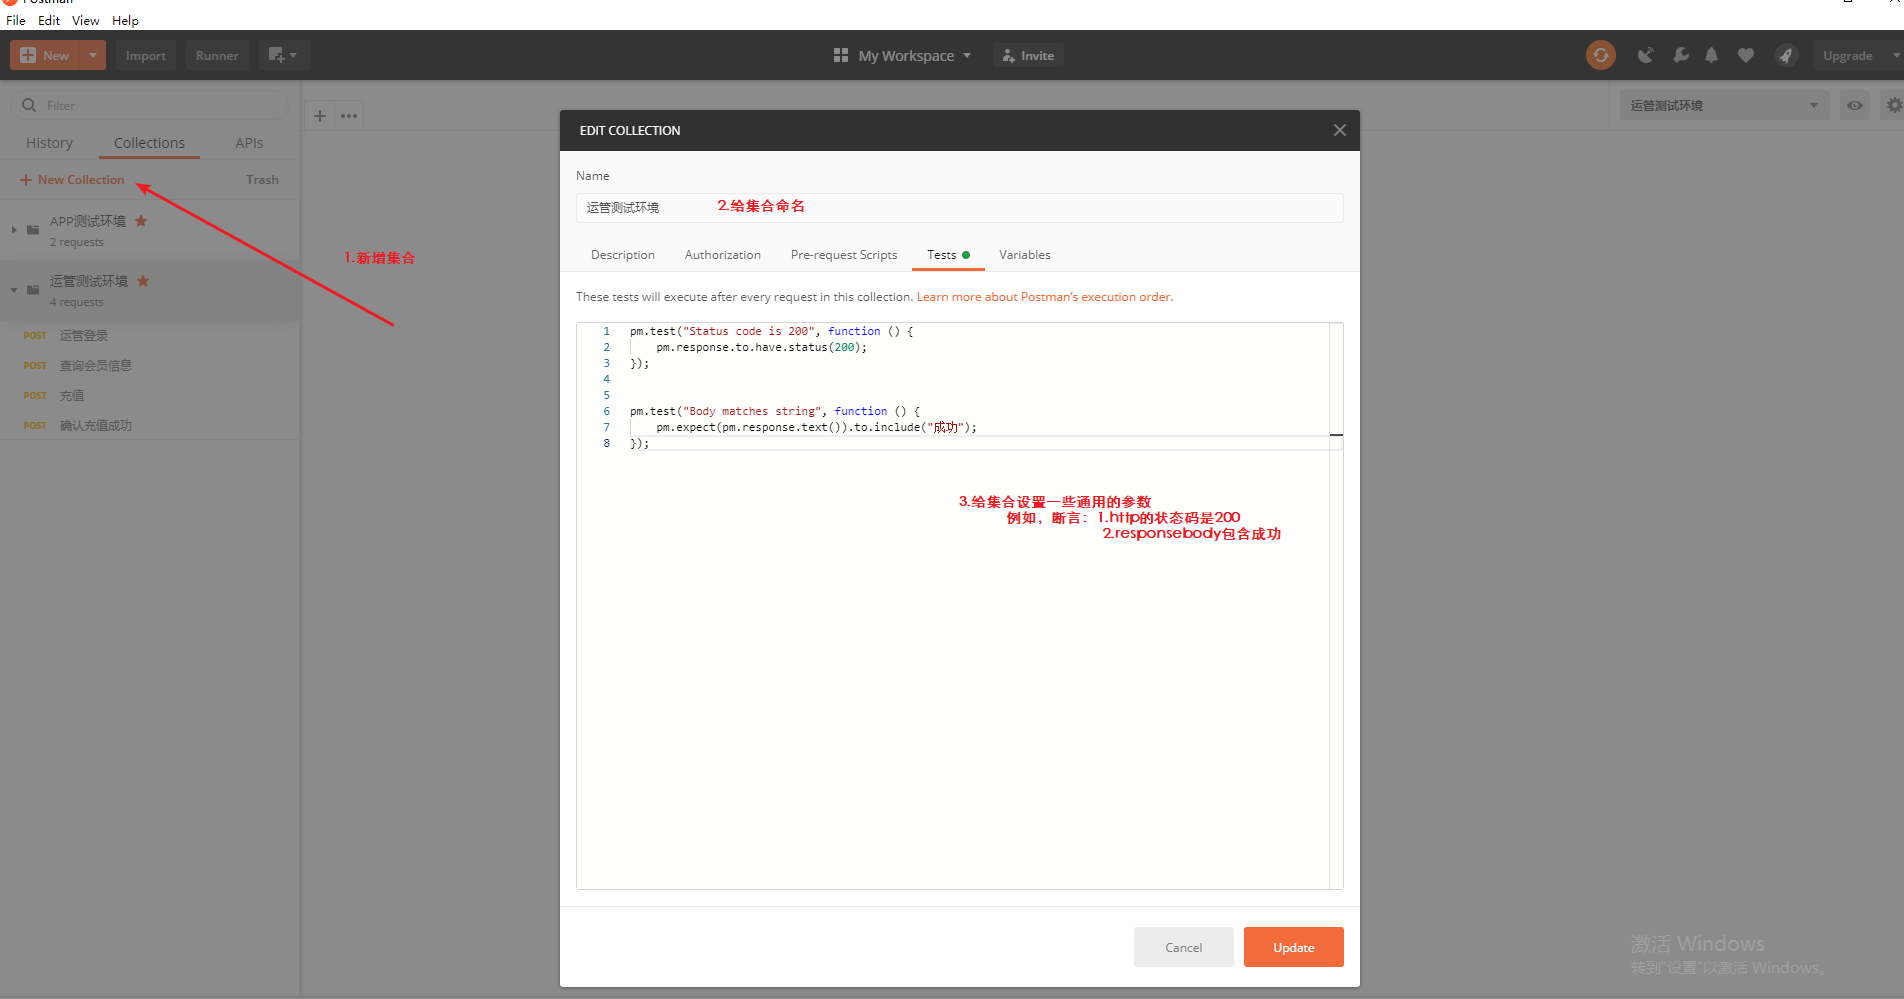
Task: Open Postman settings wrench icon
Action: coord(1681,55)
